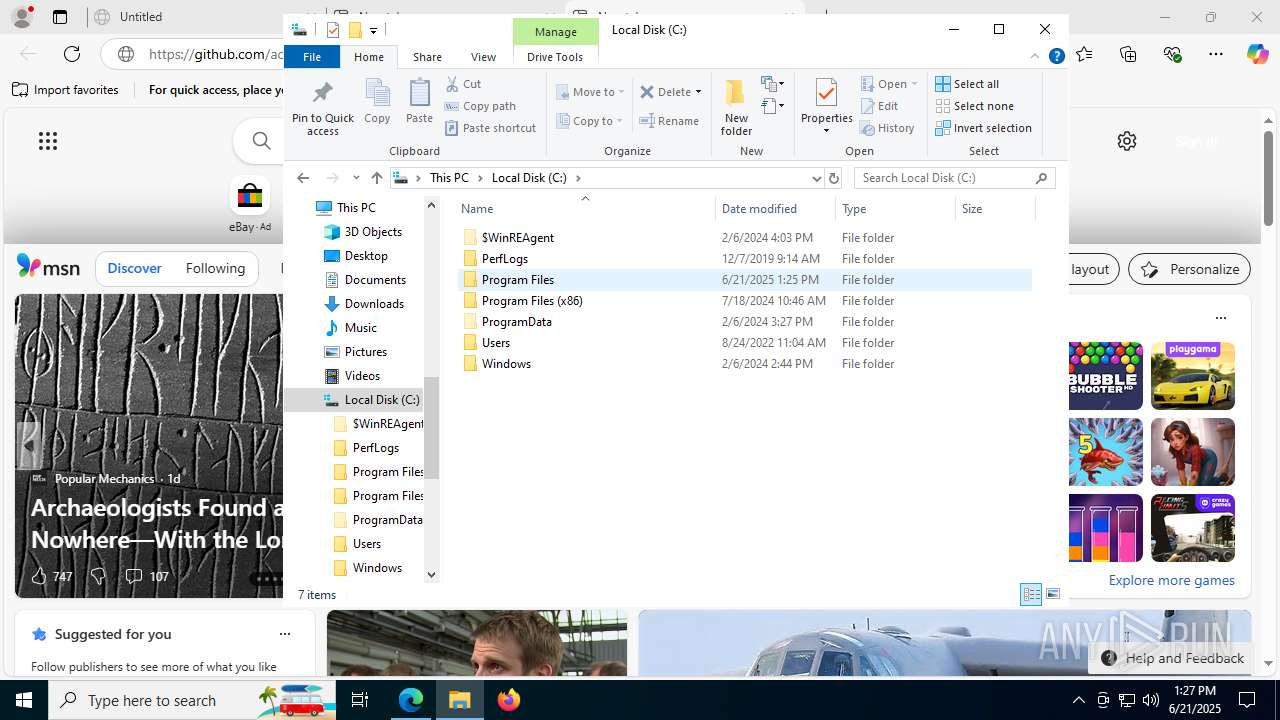Create a New folder
1280x720 pixels.
click(736, 107)
